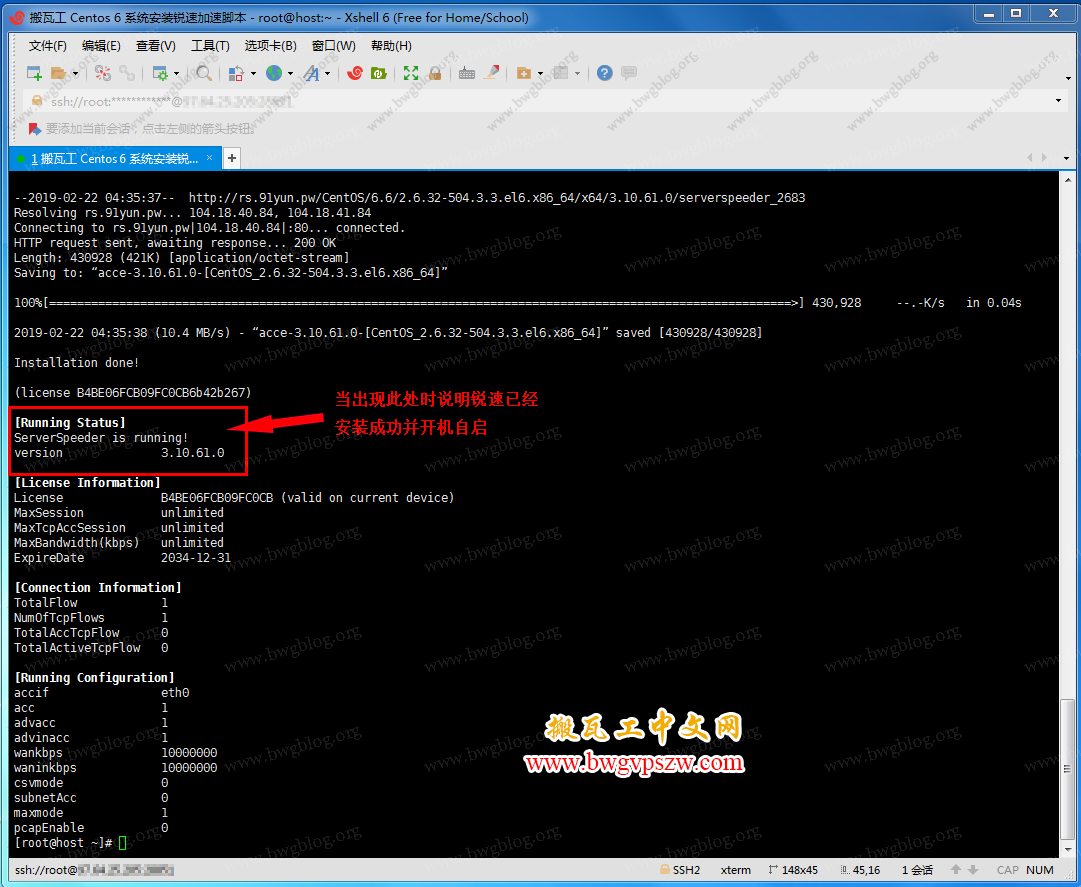The height and width of the screenshot is (887, 1081).
Task: Expand the tab list arrow at far right
Action: coord(1067,158)
